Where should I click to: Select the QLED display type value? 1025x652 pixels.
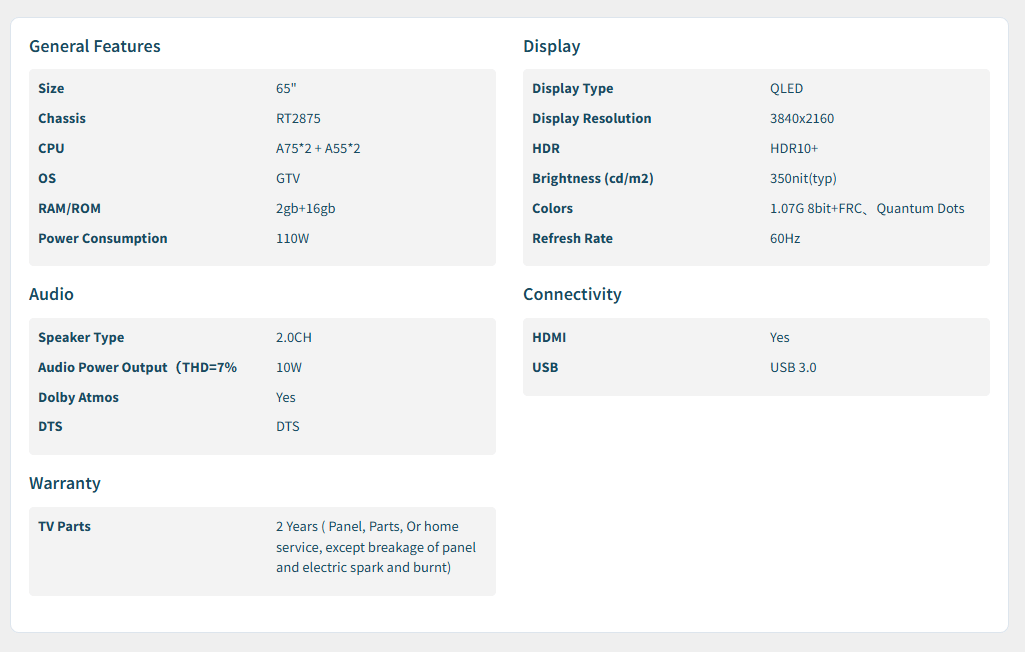coord(786,88)
